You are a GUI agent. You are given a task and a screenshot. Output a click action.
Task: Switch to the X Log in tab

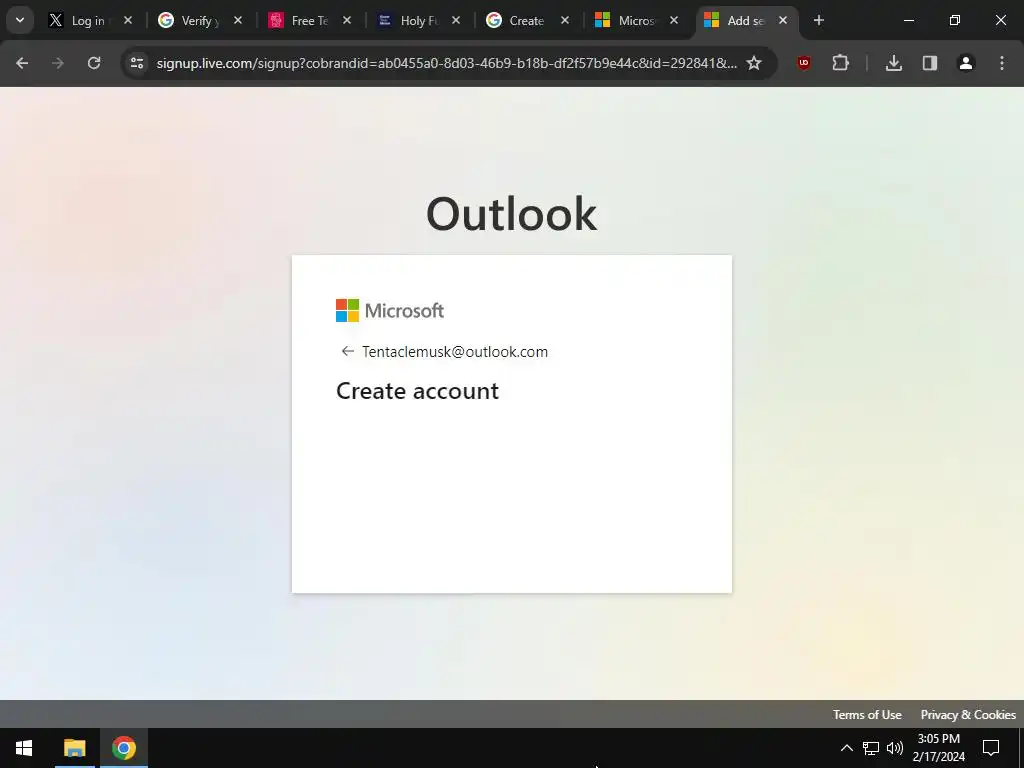pyautogui.click(x=79, y=21)
